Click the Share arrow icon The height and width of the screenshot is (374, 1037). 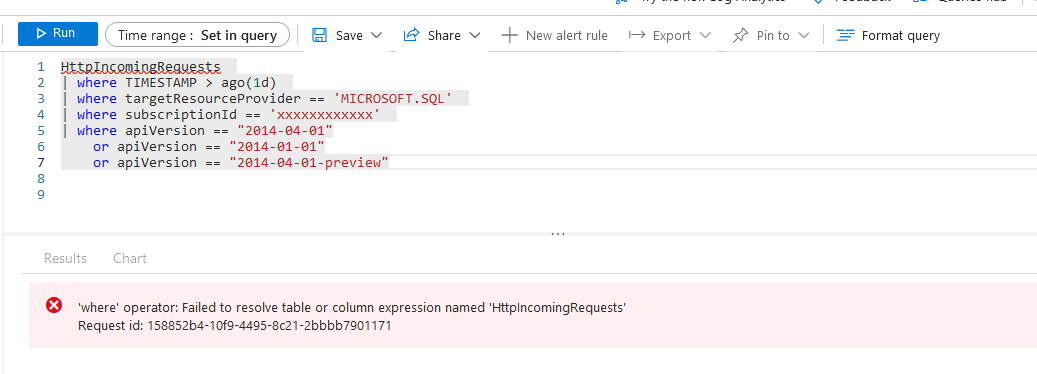[411, 35]
